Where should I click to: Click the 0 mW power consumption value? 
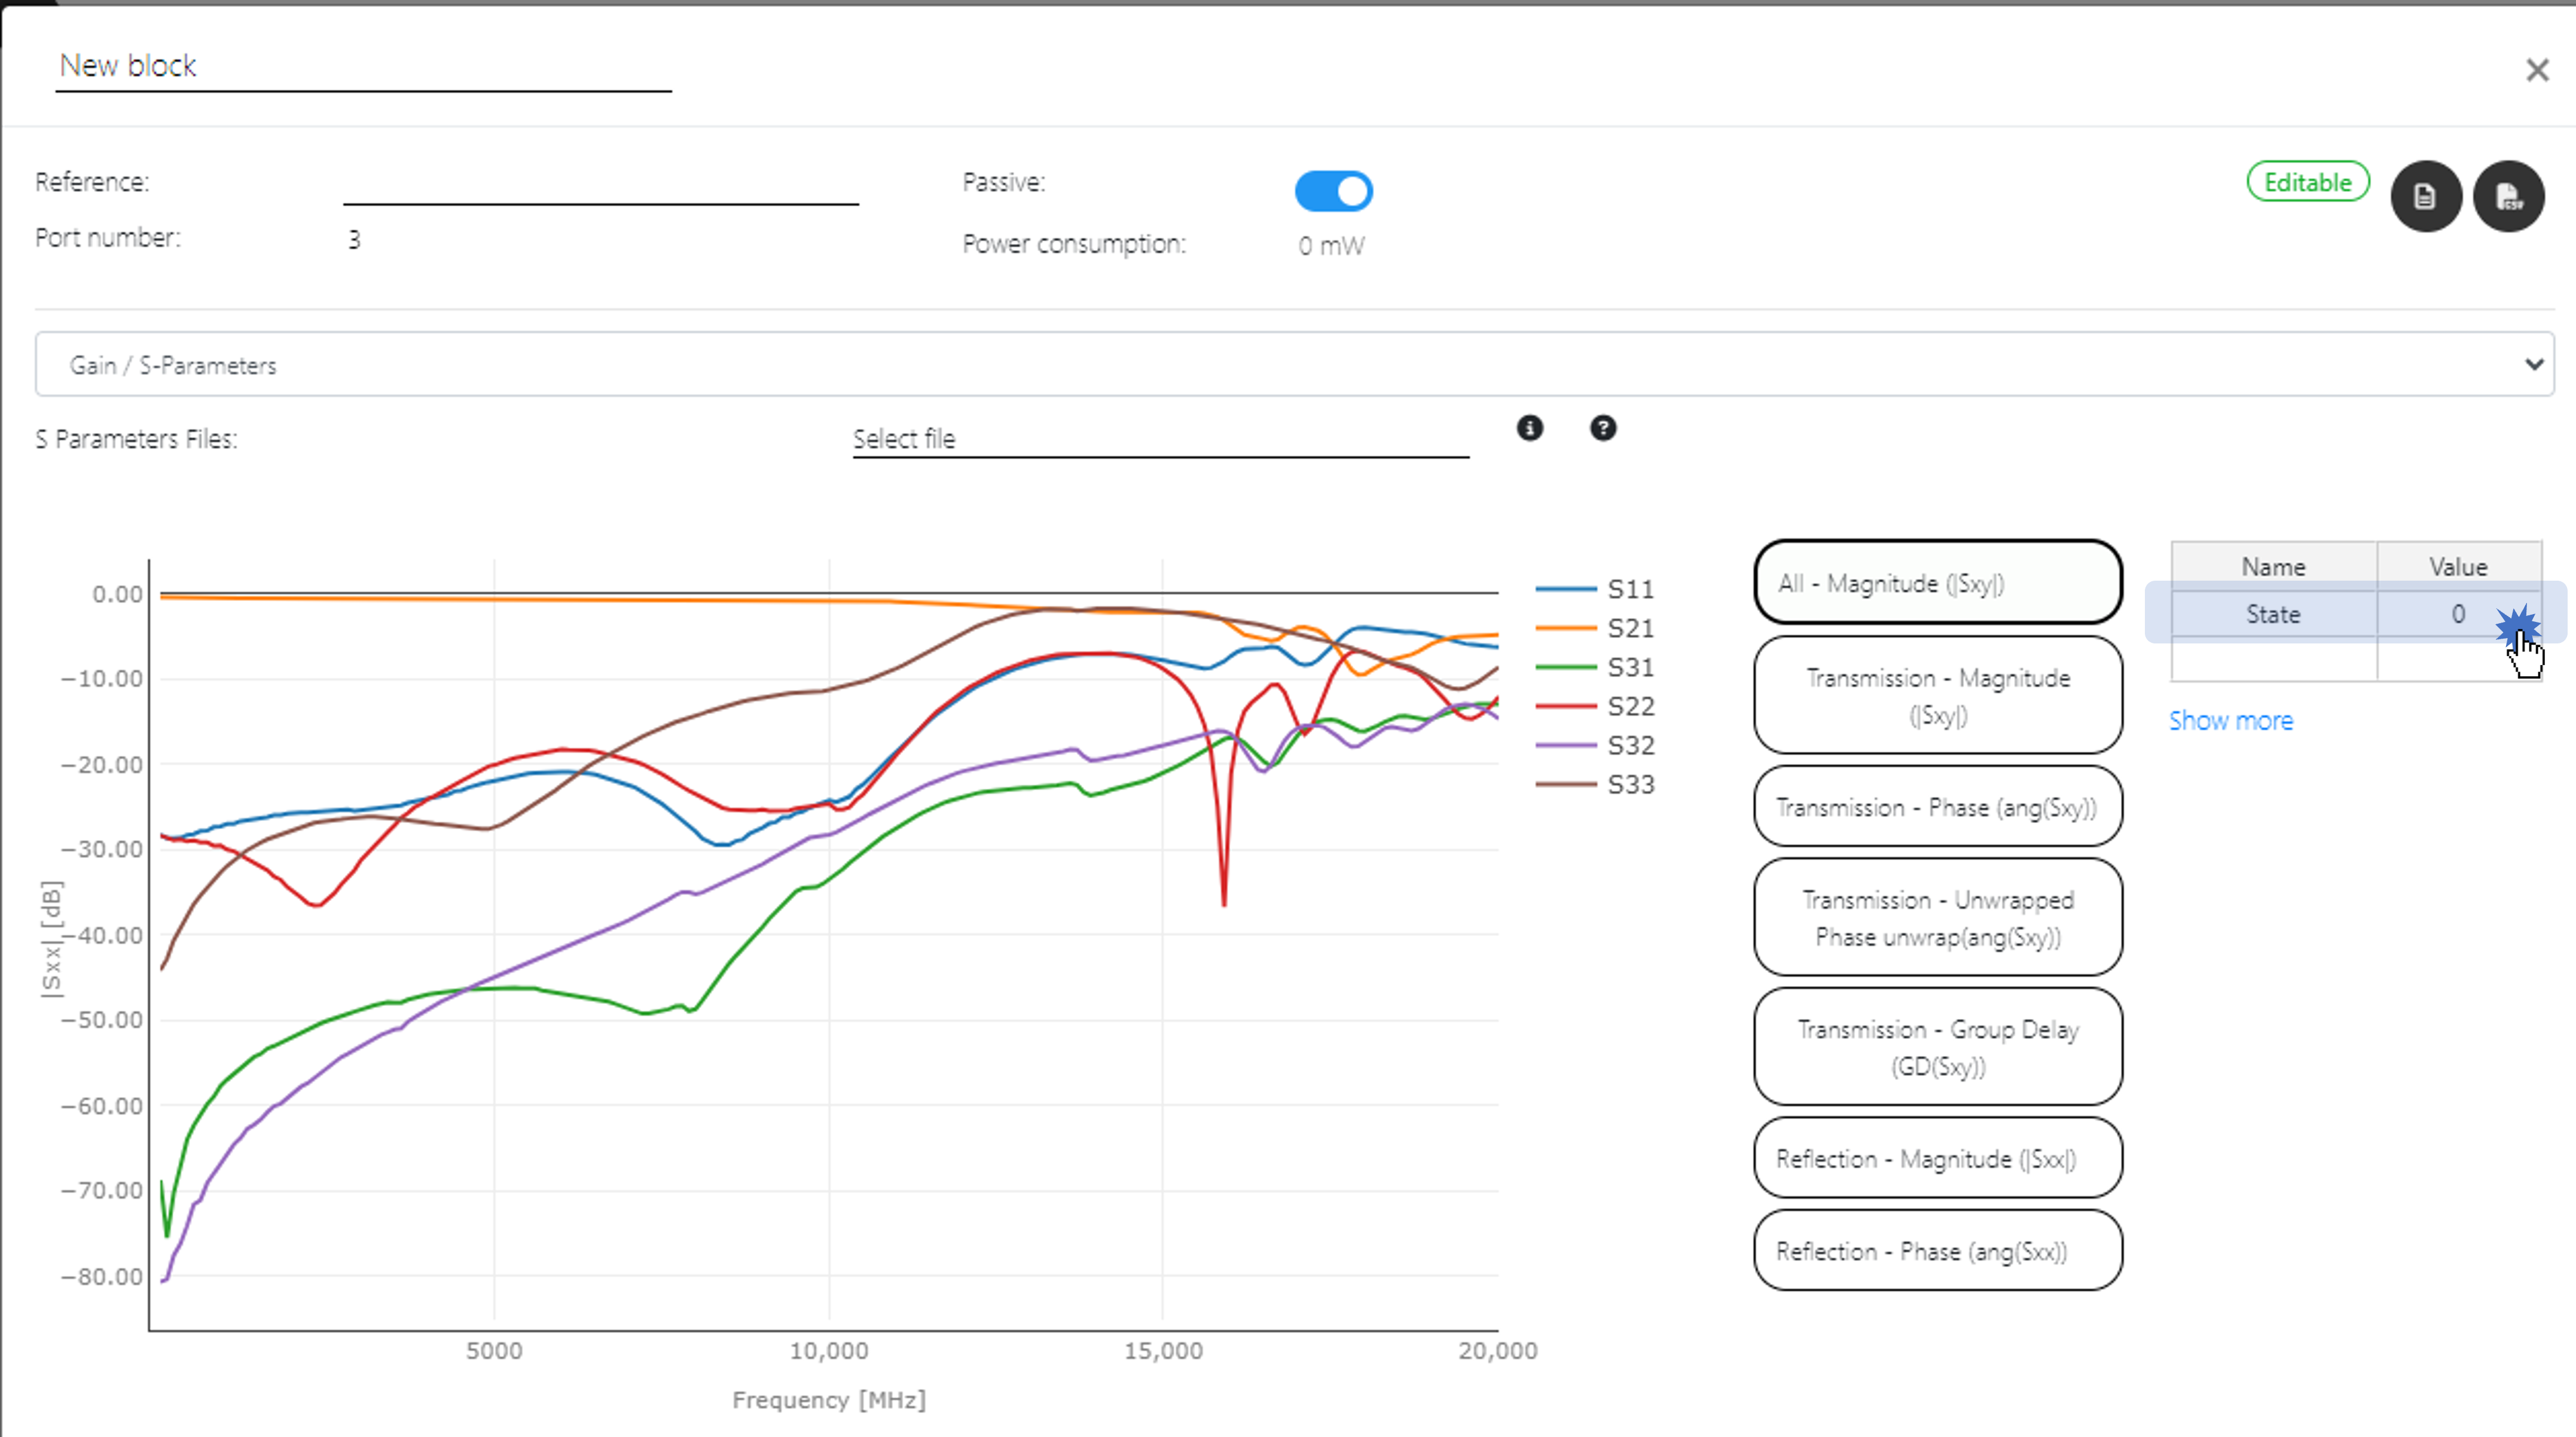[x=1331, y=246]
